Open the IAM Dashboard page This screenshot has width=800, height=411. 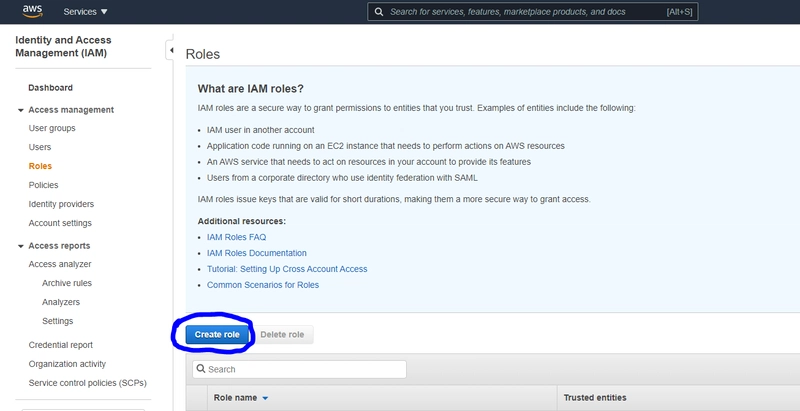pos(50,88)
